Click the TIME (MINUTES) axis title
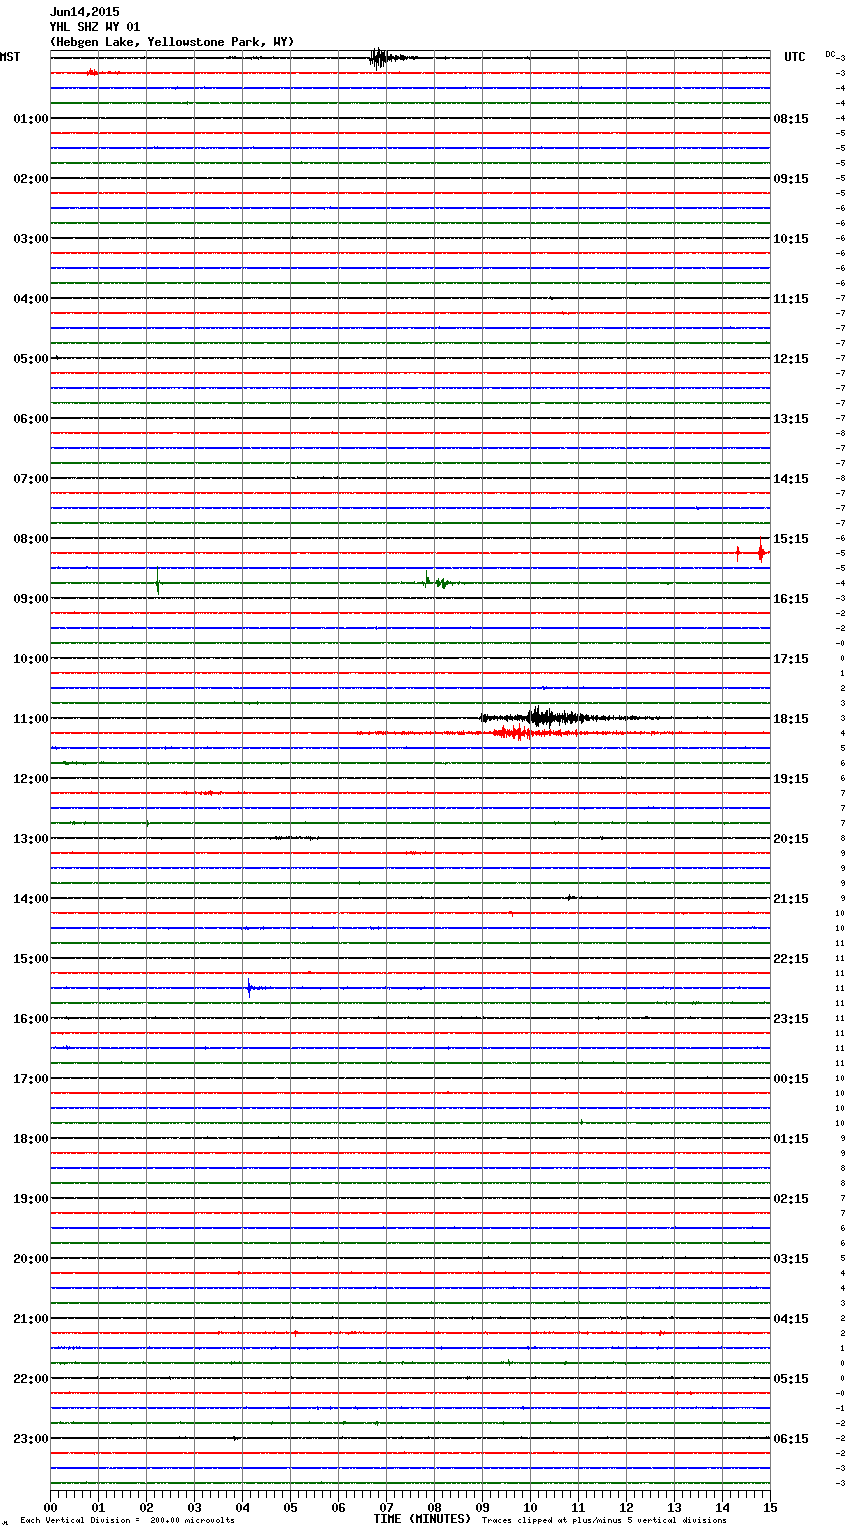The image size is (850, 1534). 422,1519
